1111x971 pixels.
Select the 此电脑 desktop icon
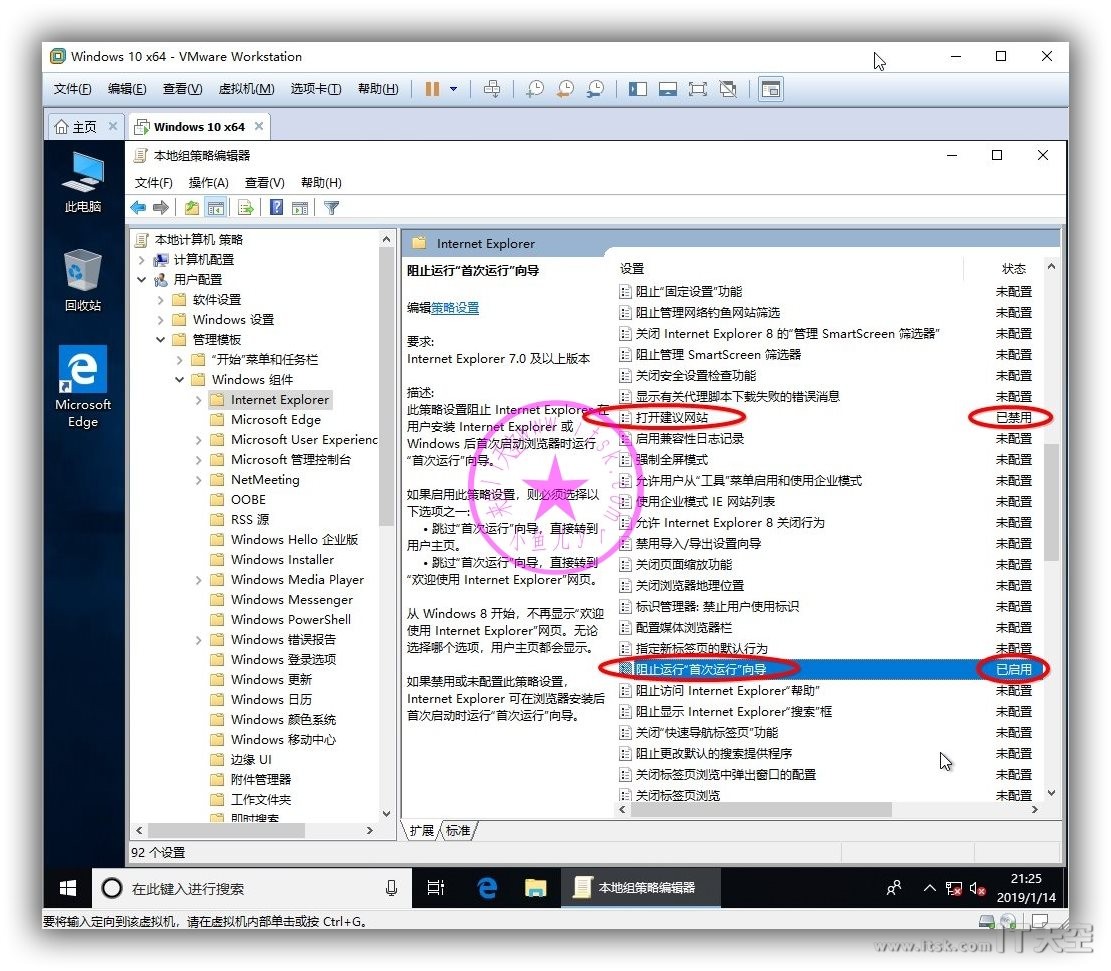pyautogui.click(x=83, y=183)
